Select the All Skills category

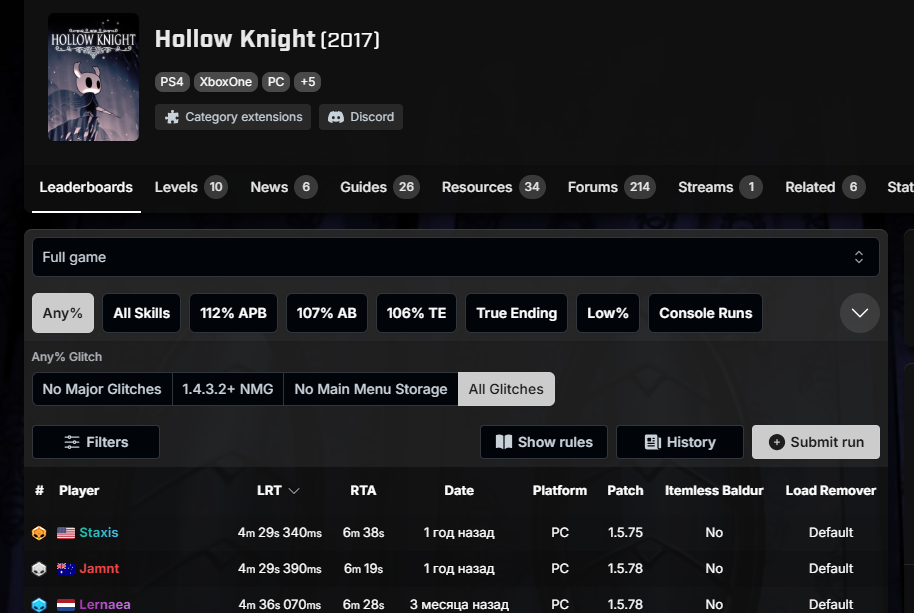[142, 313]
